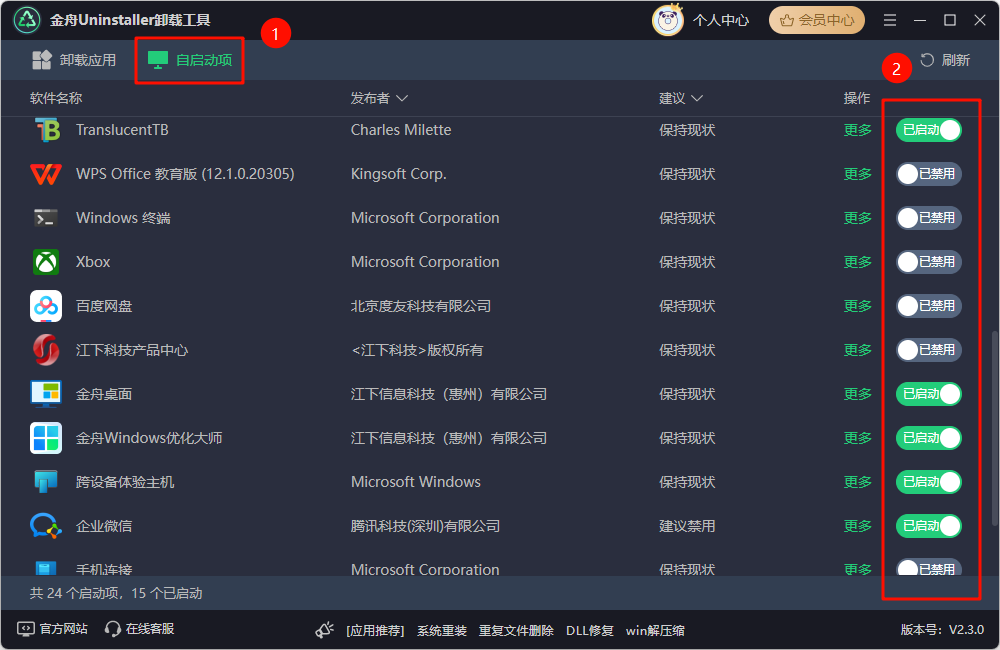1000x650 pixels.
Task: Click 建议禁用 recommendation for 企业微信
Action: pos(687,526)
